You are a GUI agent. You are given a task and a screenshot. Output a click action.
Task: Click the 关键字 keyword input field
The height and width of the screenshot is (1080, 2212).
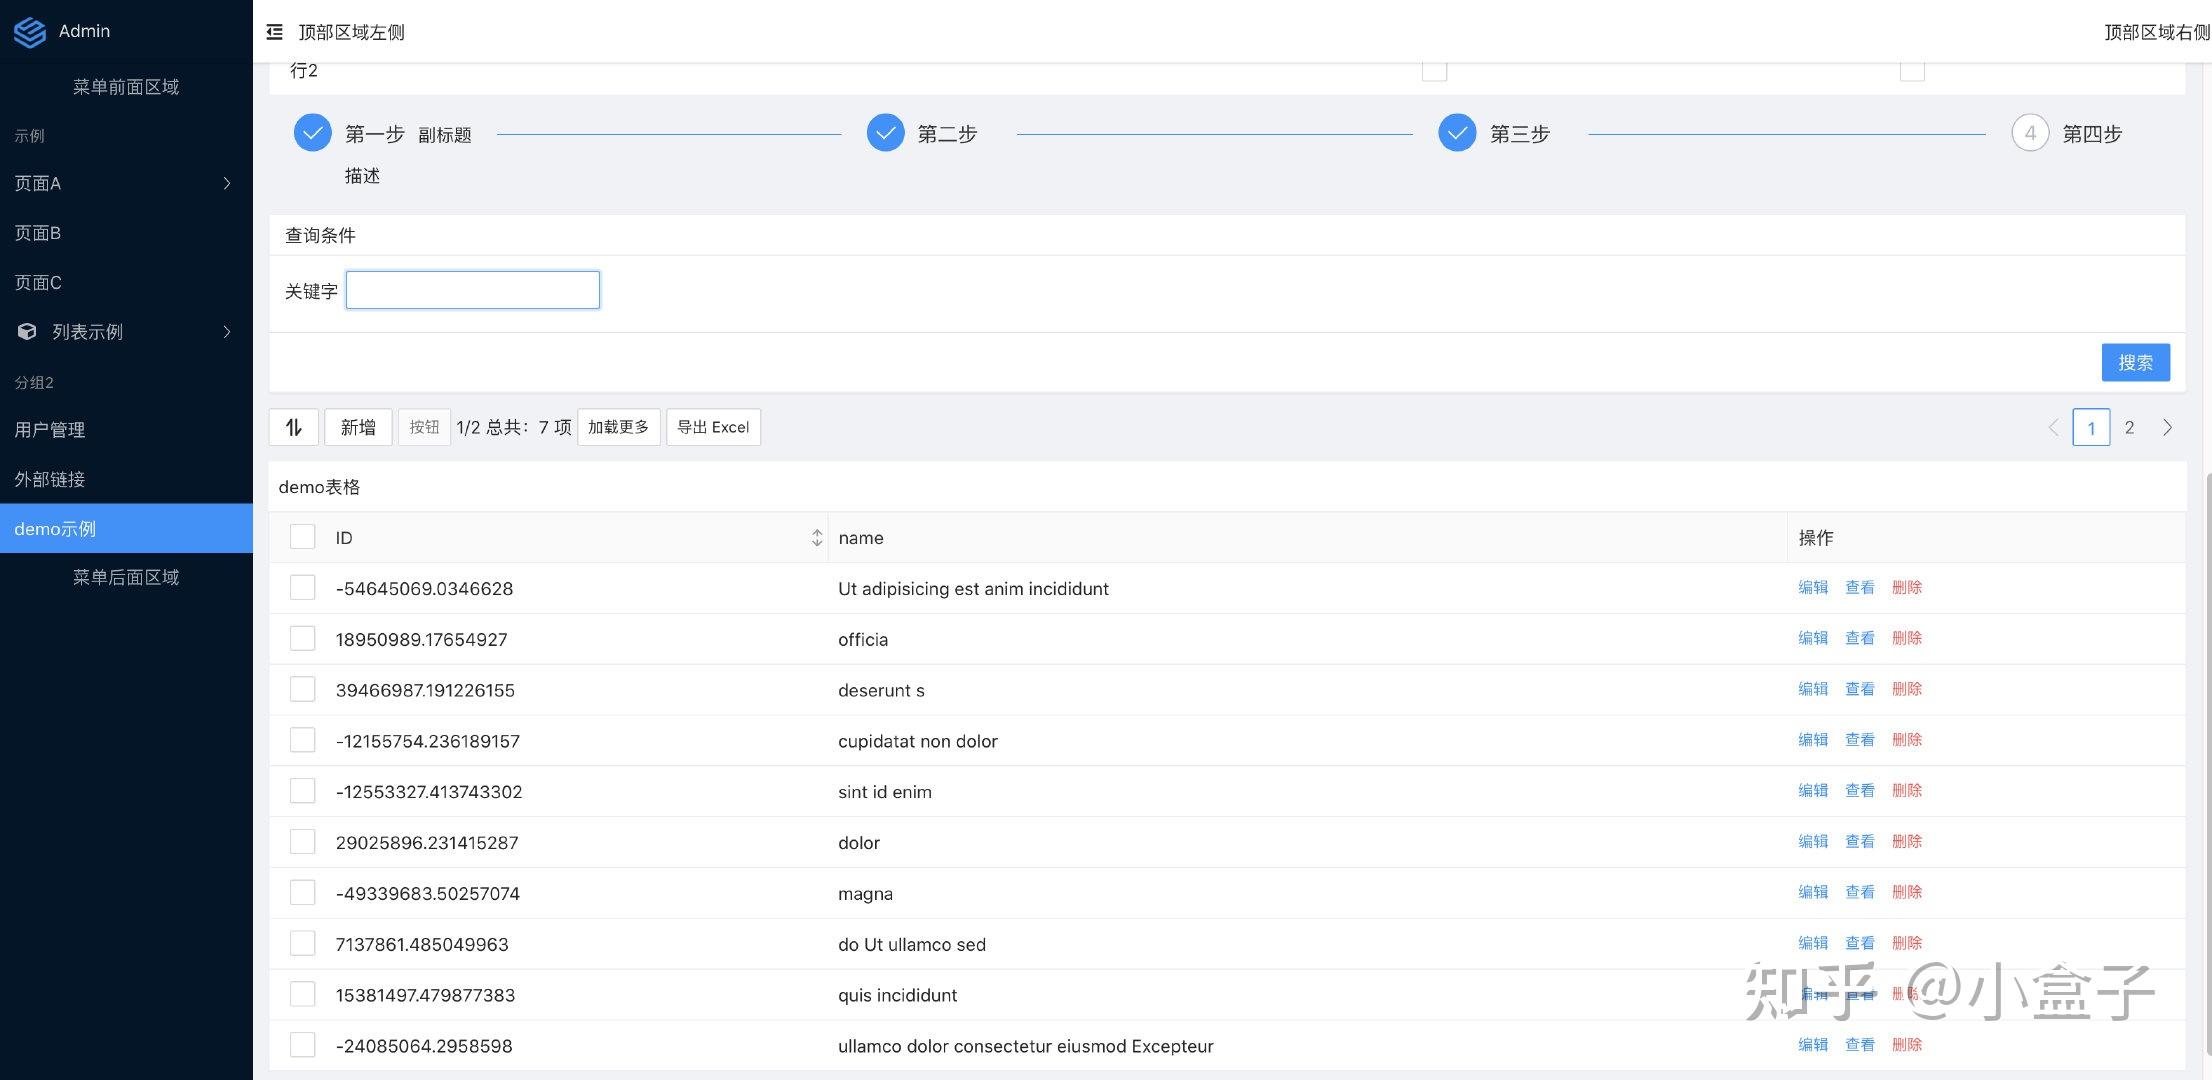[472, 289]
